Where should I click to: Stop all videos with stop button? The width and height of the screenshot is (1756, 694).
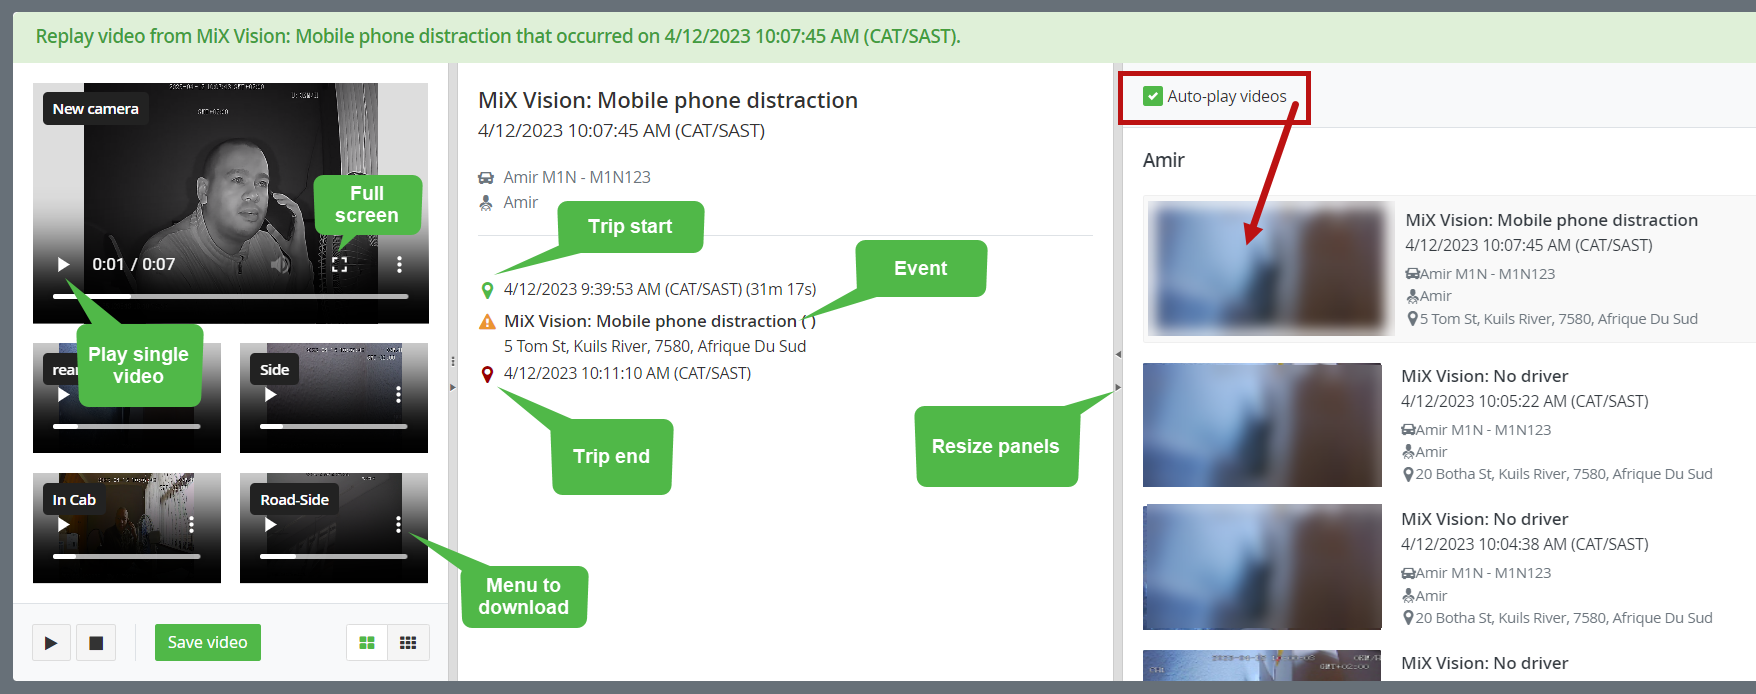[x=96, y=643]
